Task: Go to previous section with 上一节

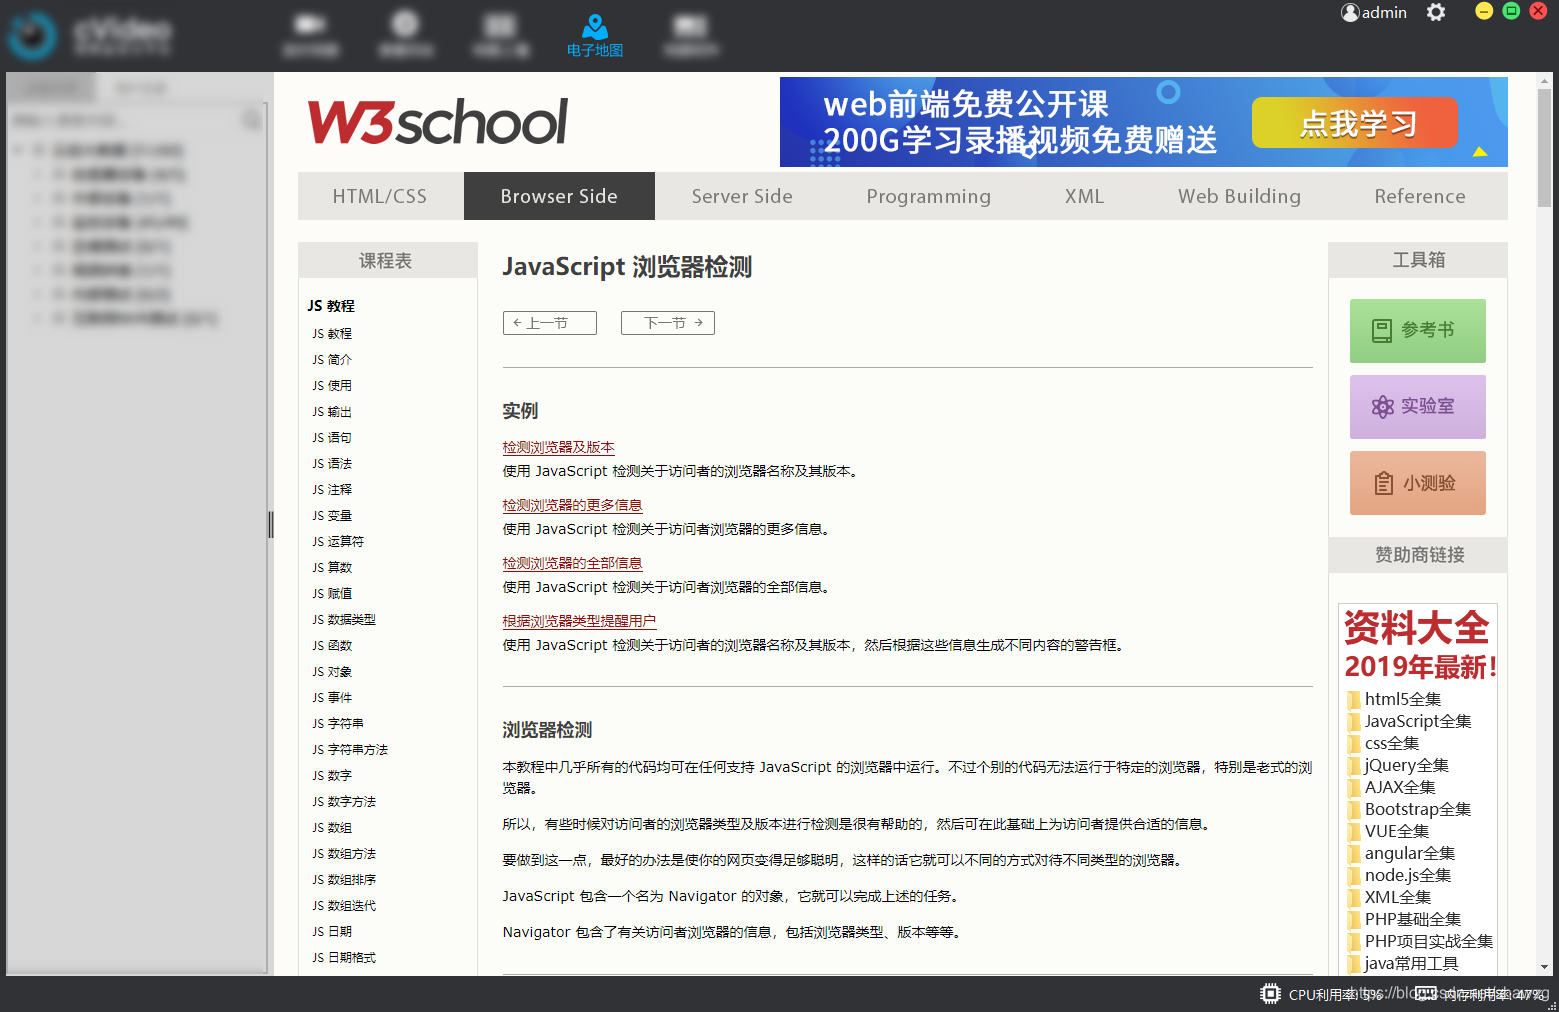Action: click(550, 323)
